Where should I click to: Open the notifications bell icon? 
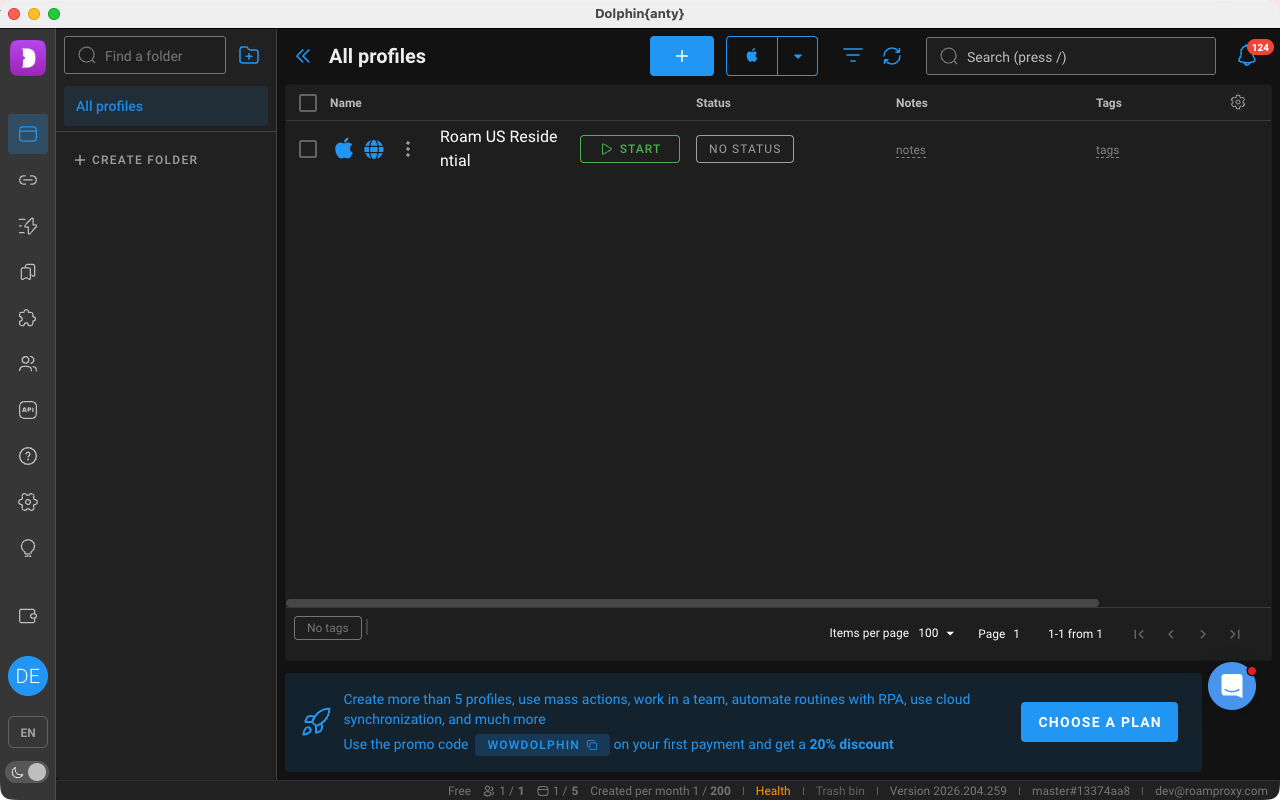[x=1247, y=56]
